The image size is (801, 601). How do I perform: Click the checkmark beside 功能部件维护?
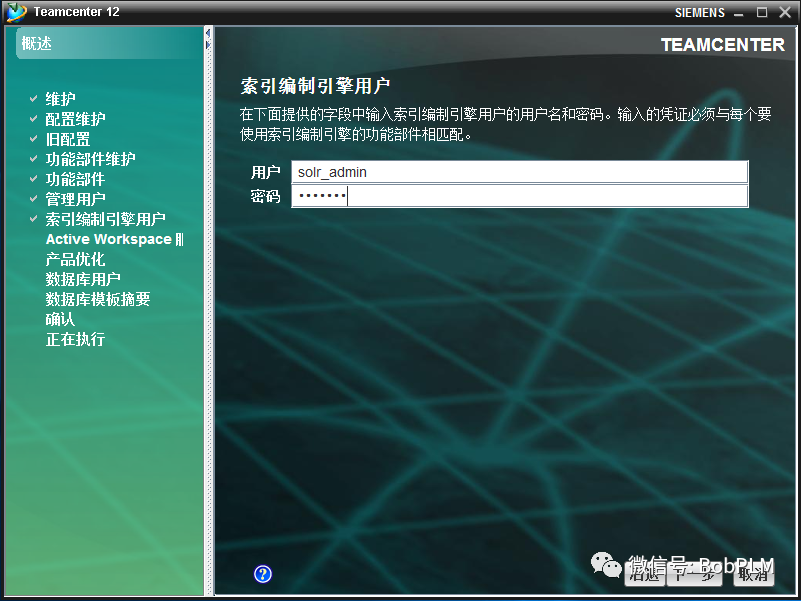coord(33,158)
